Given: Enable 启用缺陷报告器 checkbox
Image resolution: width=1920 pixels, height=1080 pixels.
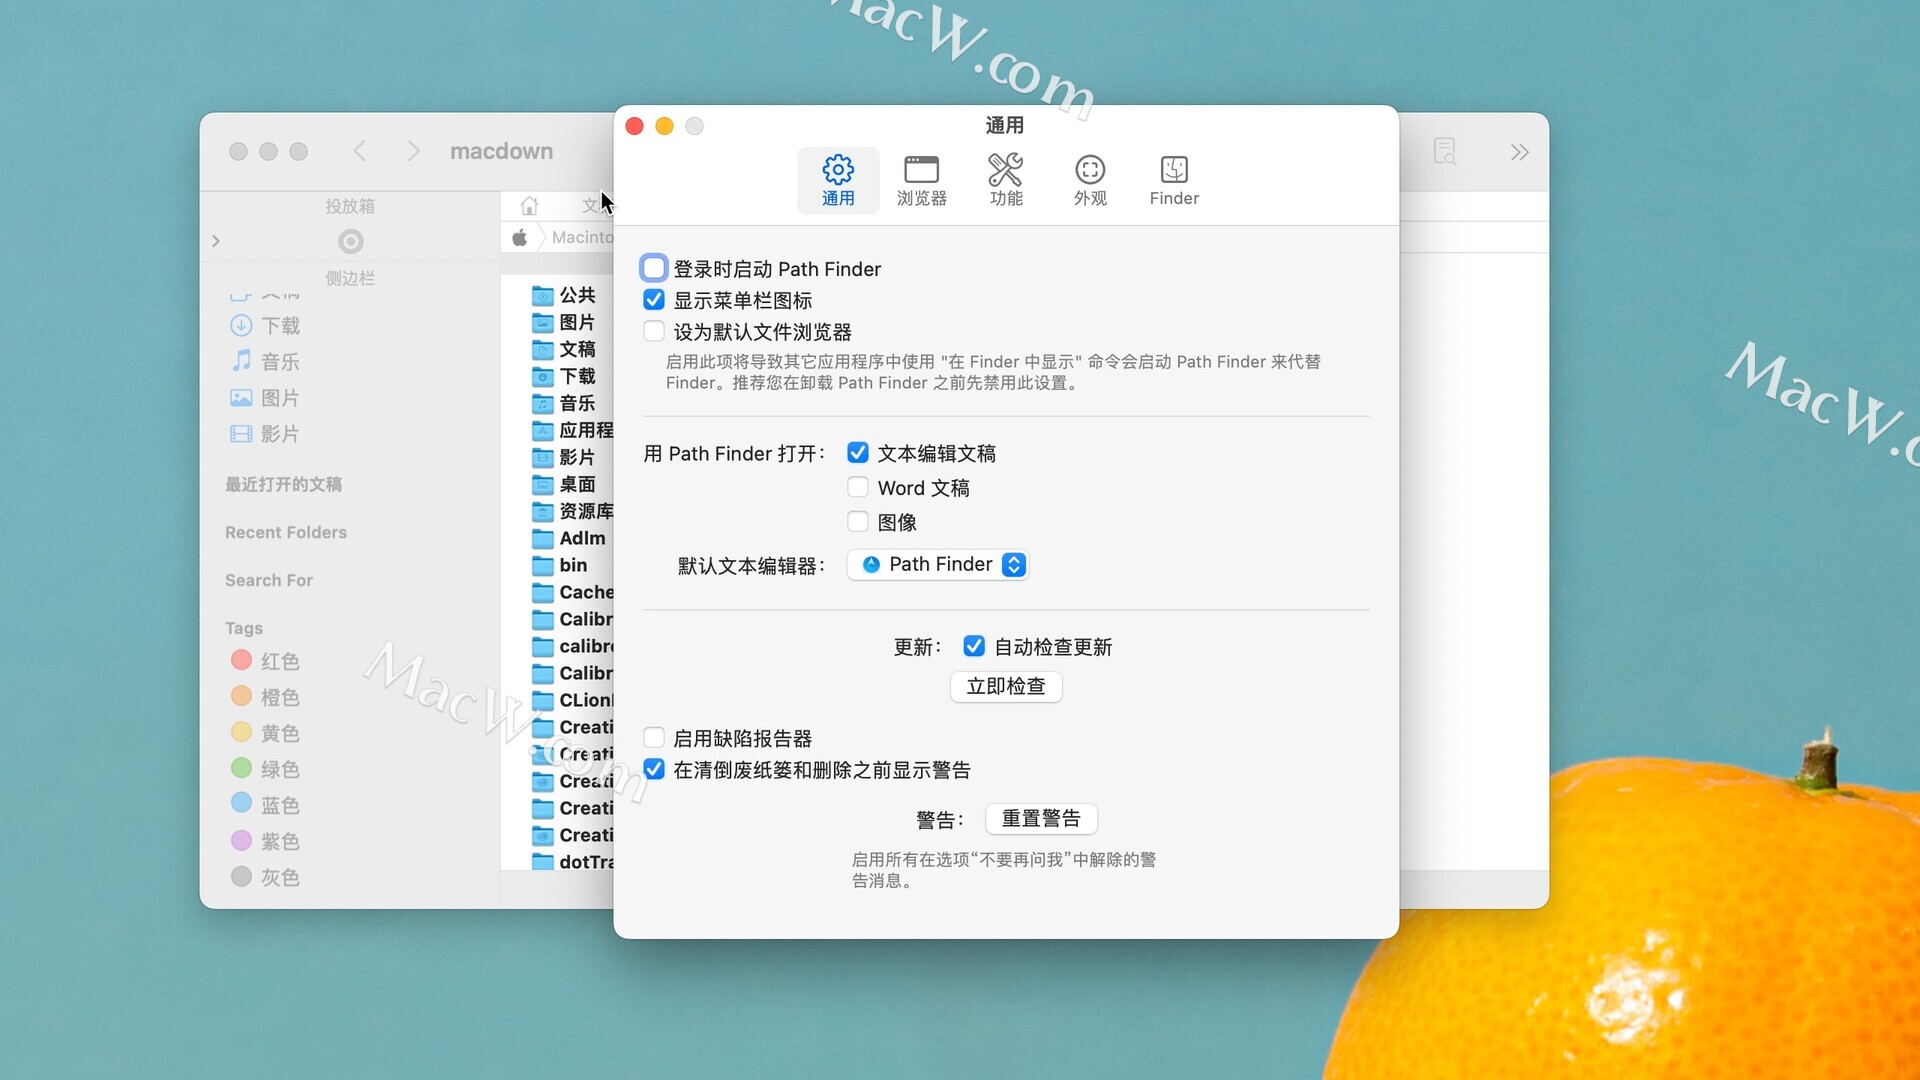Looking at the screenshot, I should click(654, 738).
